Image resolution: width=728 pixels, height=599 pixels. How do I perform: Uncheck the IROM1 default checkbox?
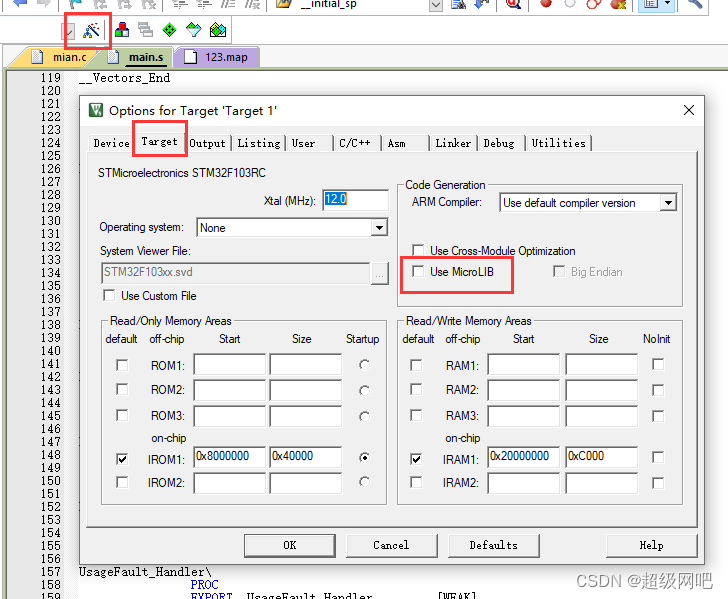(x=122, y=459)
